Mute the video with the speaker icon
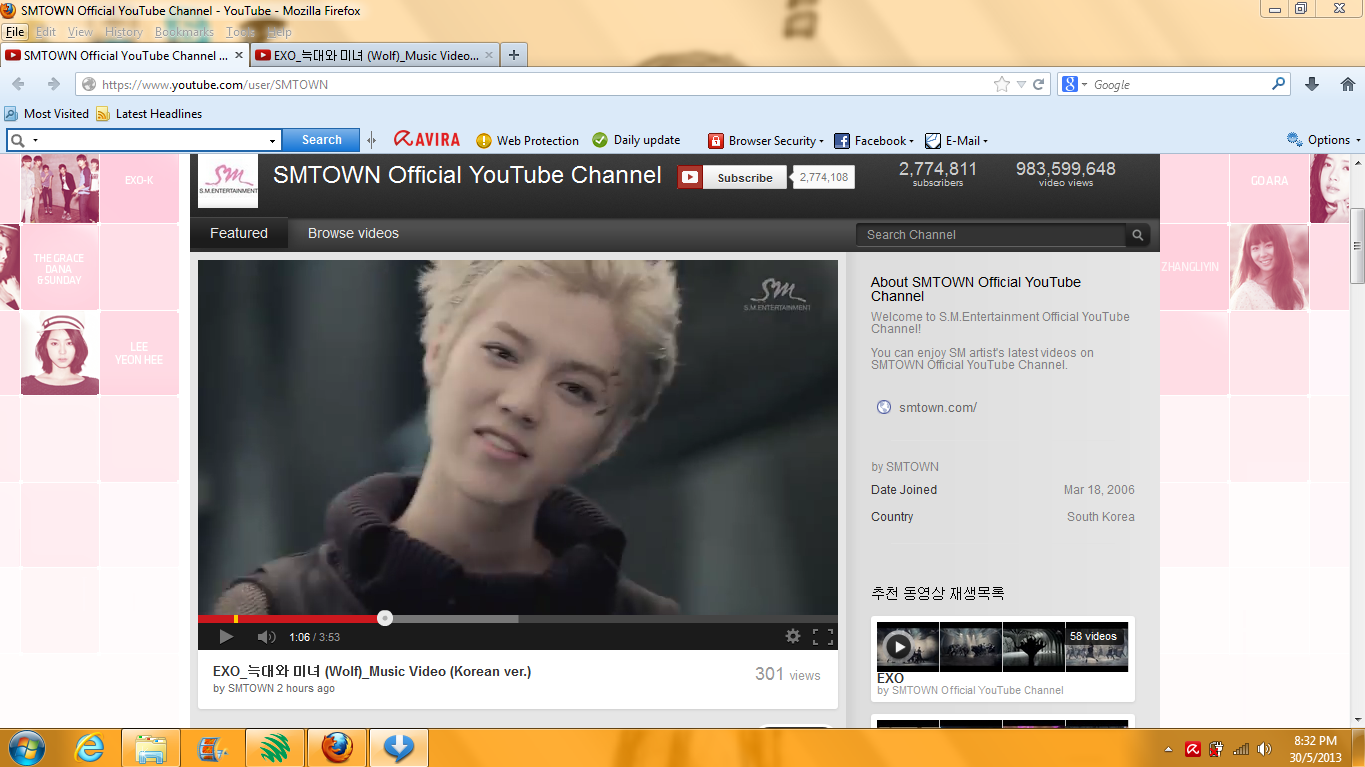1365x767 pixels. click(x=266, y=637)
